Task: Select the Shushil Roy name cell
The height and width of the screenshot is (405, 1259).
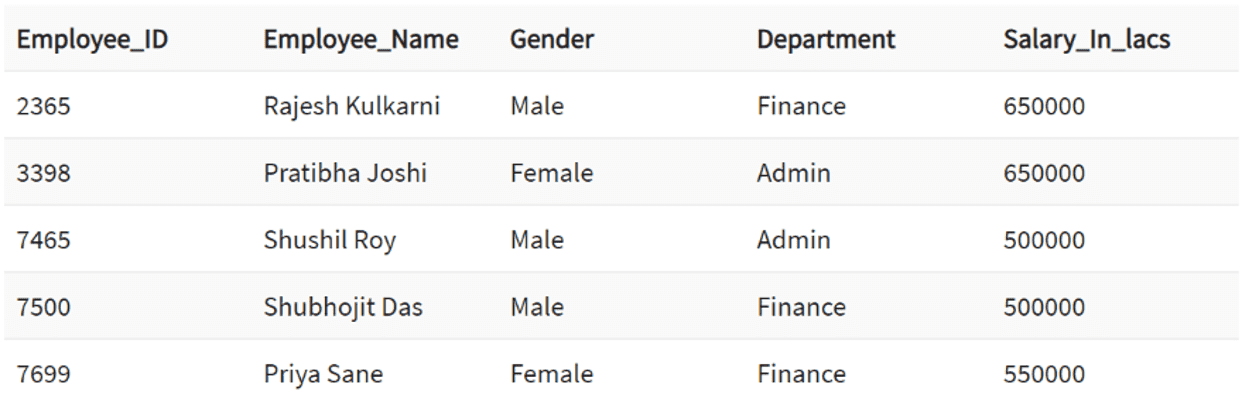Action: click(x=330, y=241)
